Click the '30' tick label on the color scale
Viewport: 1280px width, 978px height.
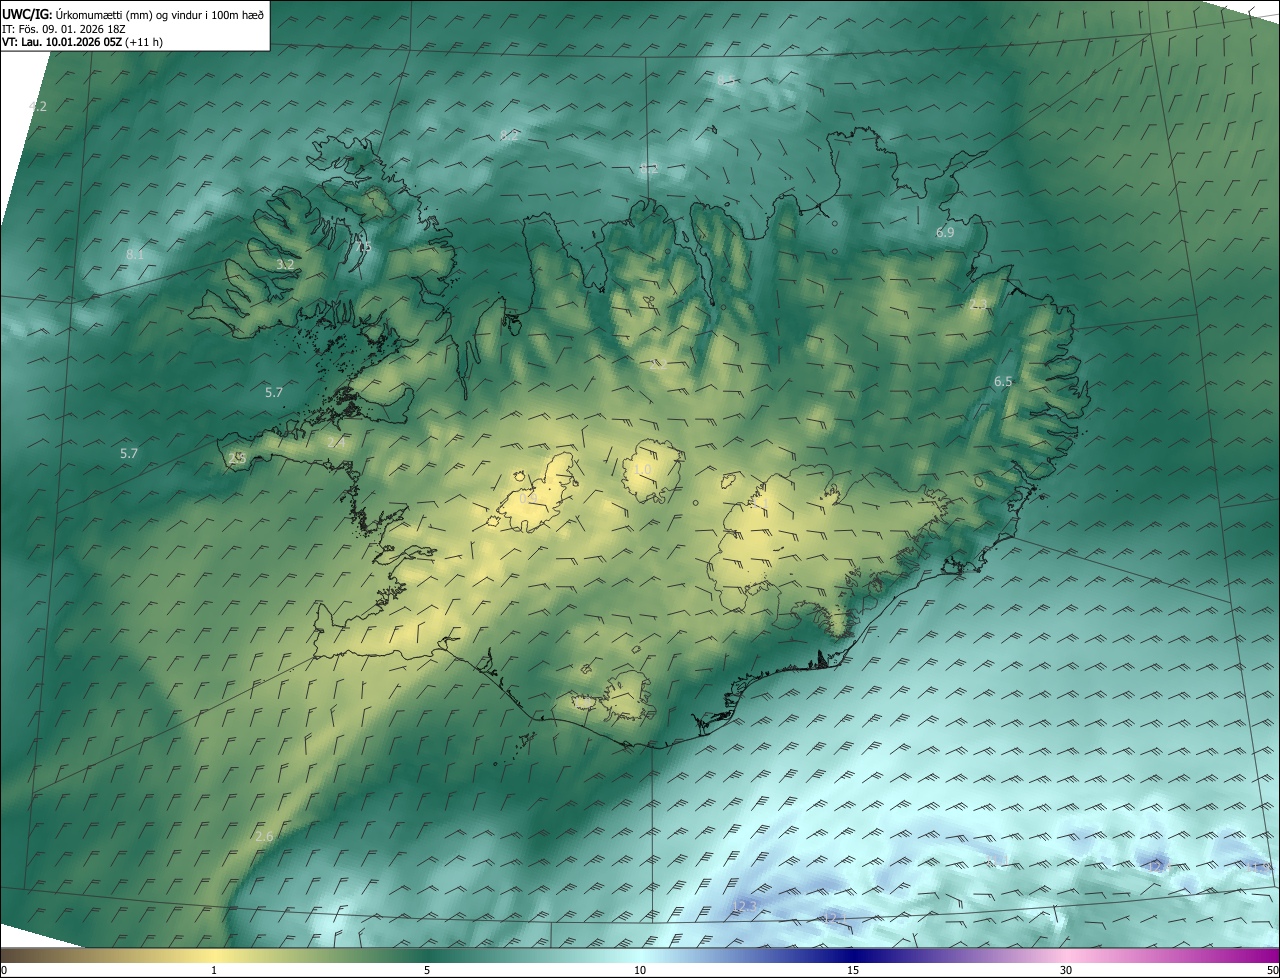[1066, 970]
